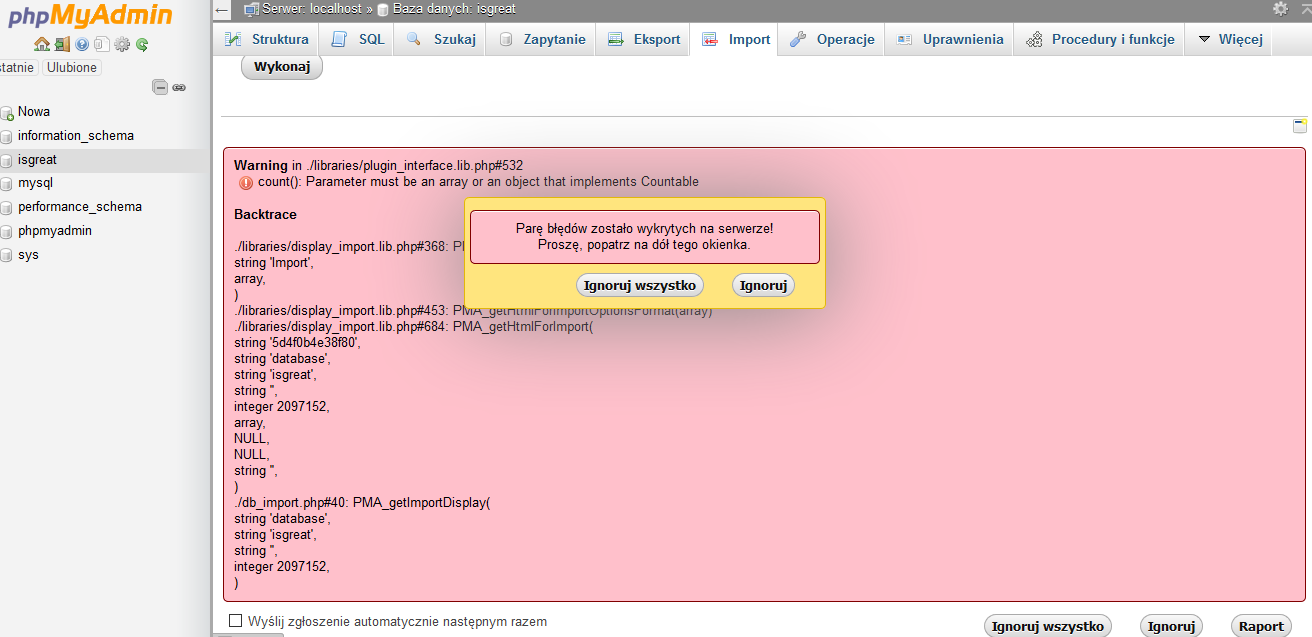Screen dimensions: 1312x637
Task: Click the link chain icon in navigation panel
Action: 179,87
